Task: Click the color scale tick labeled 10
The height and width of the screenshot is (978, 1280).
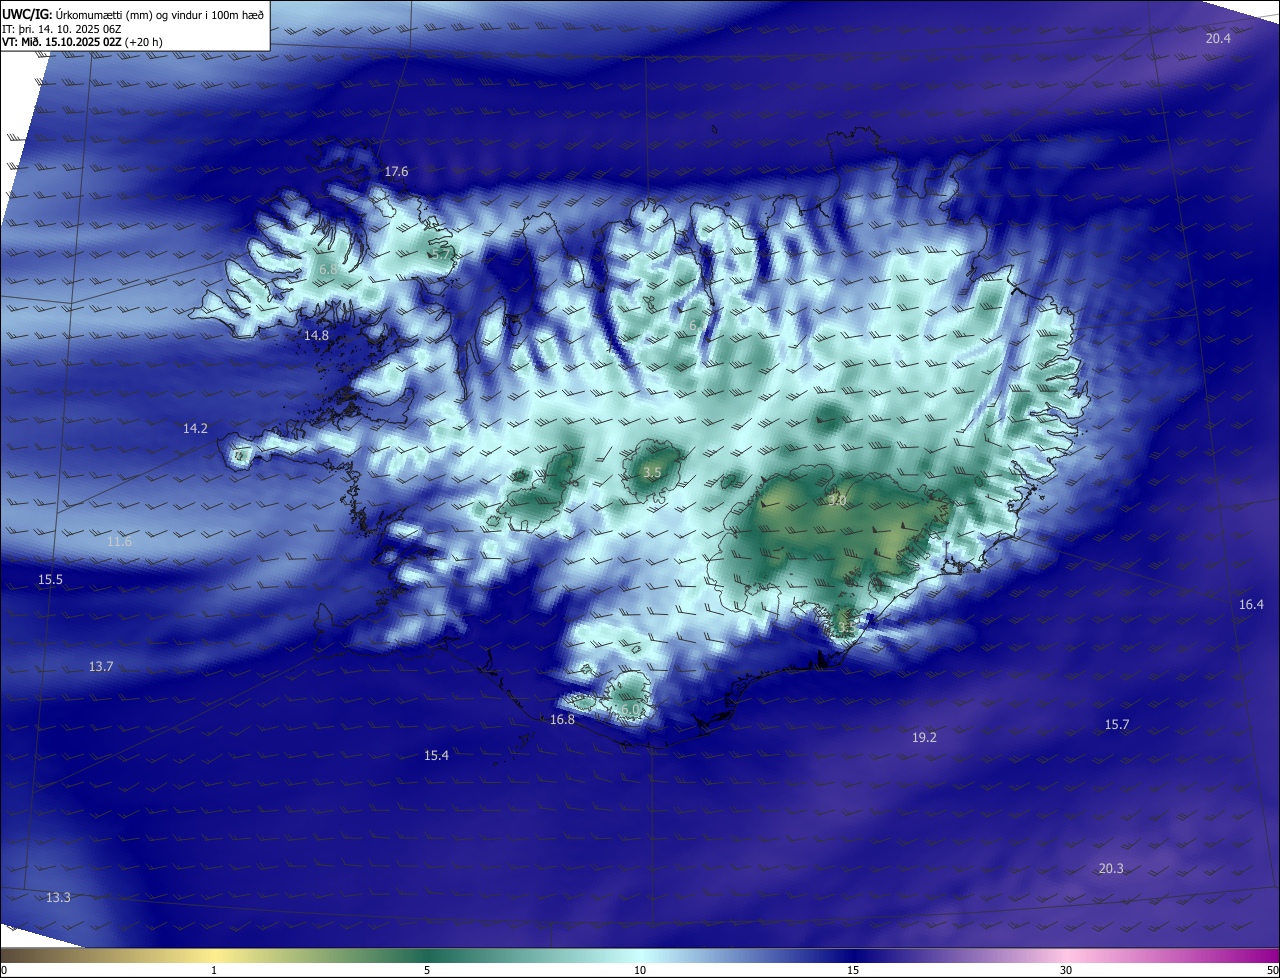Action: point(640,970)
